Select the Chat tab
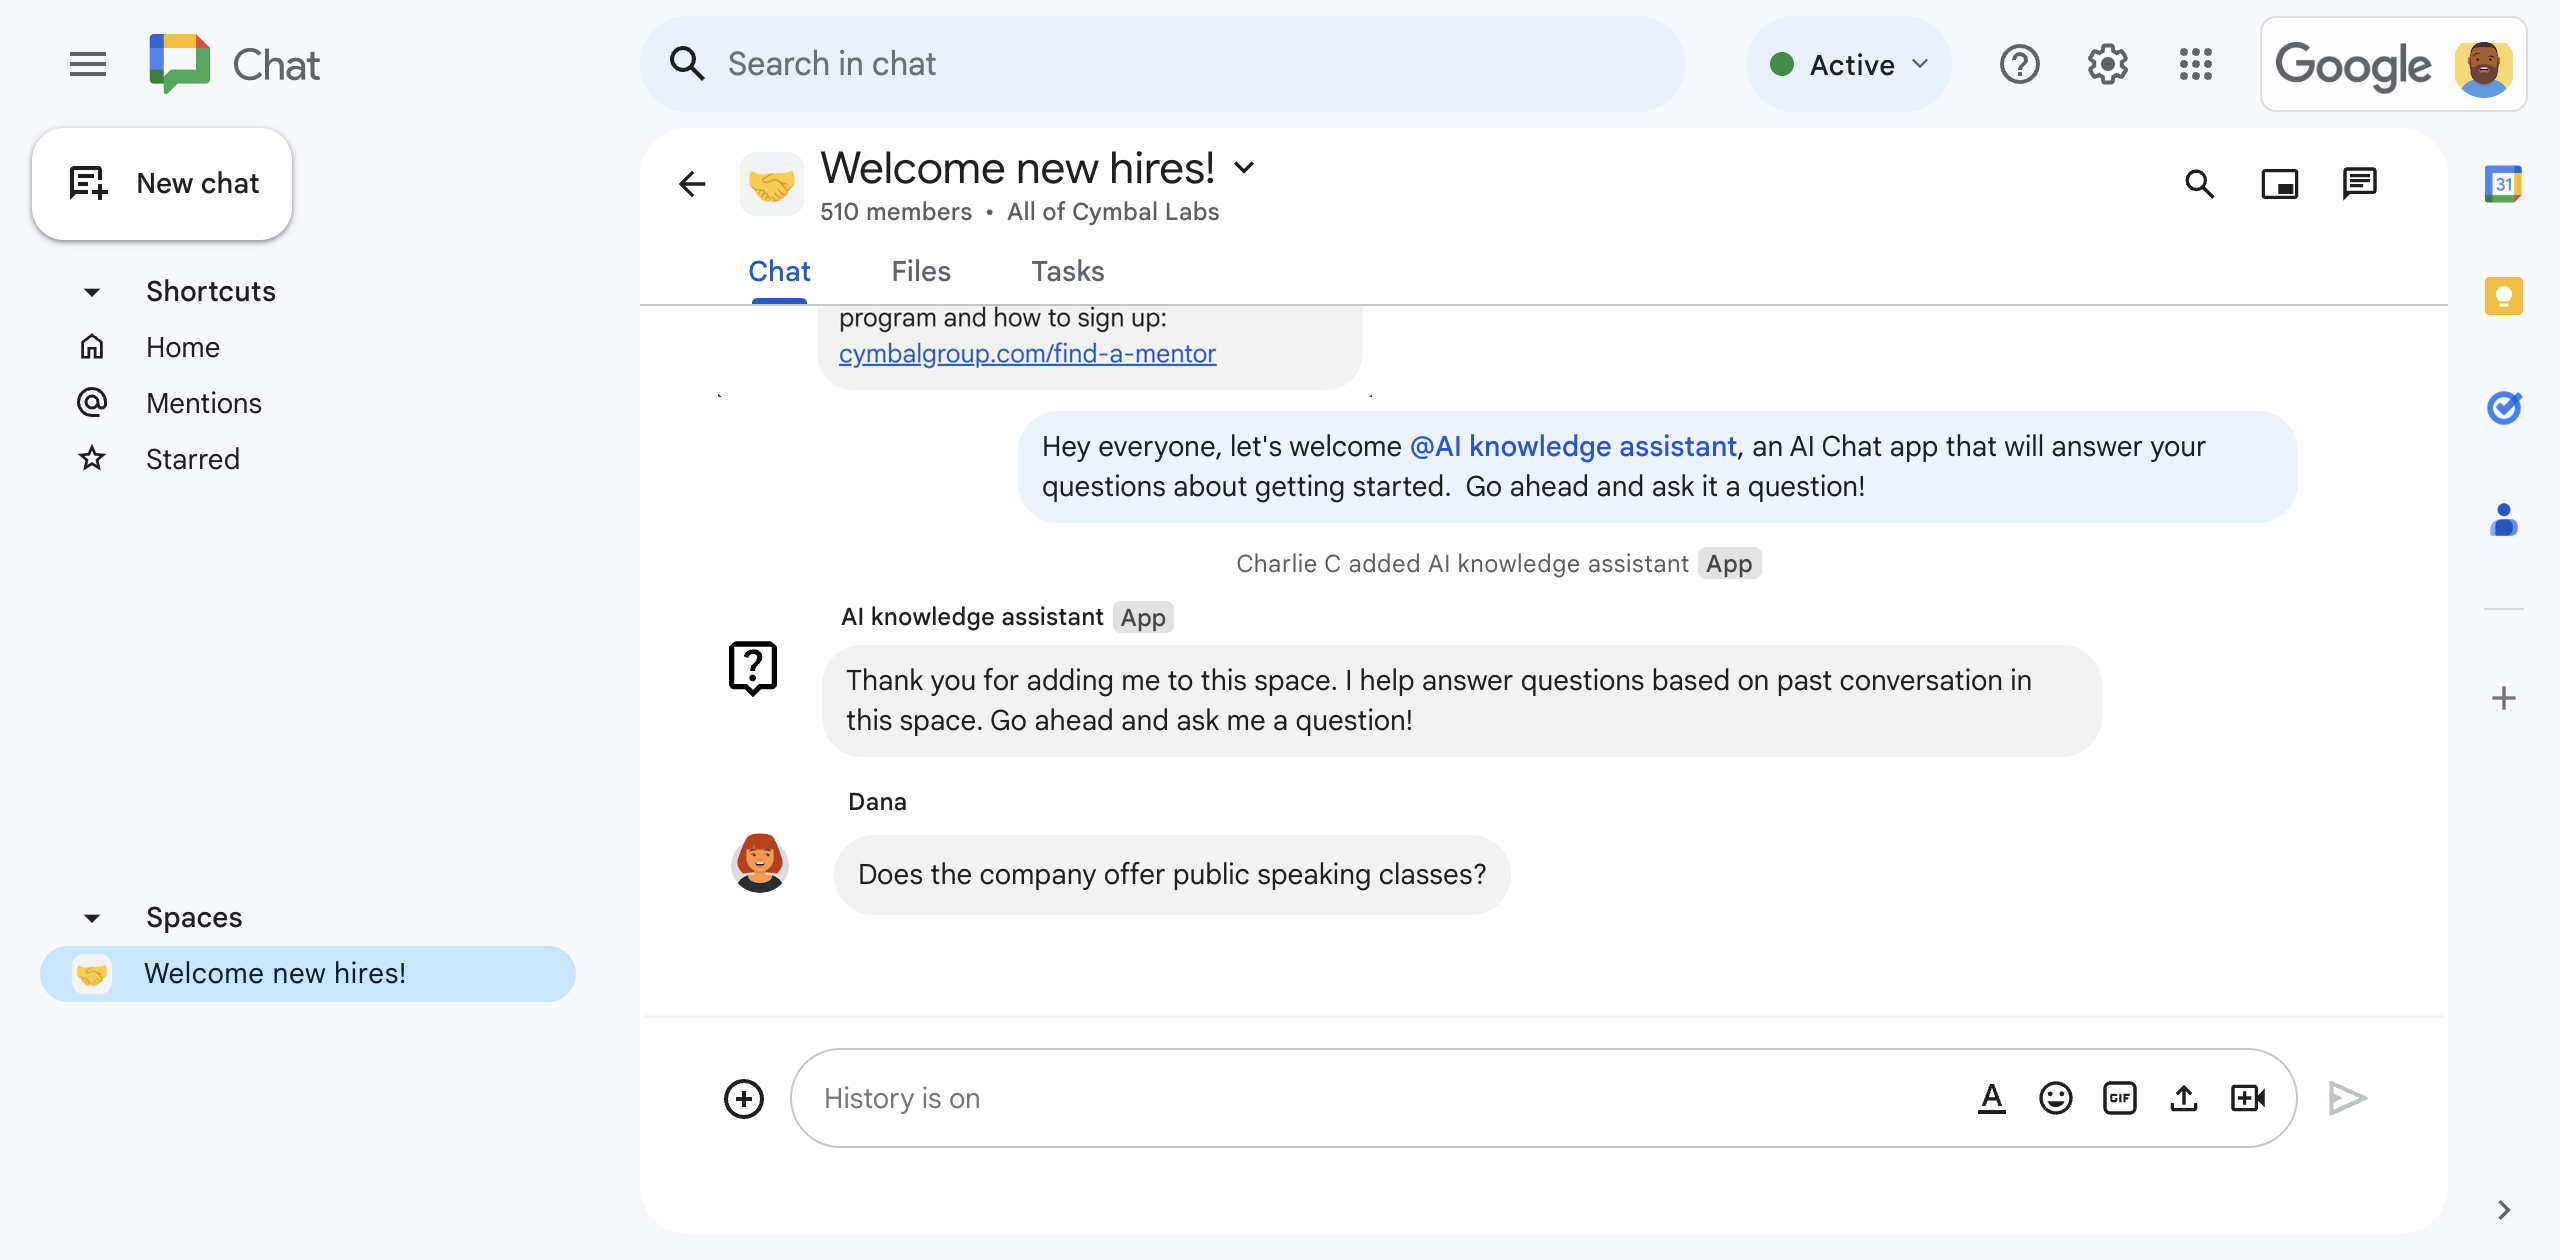 coord(779,269)
